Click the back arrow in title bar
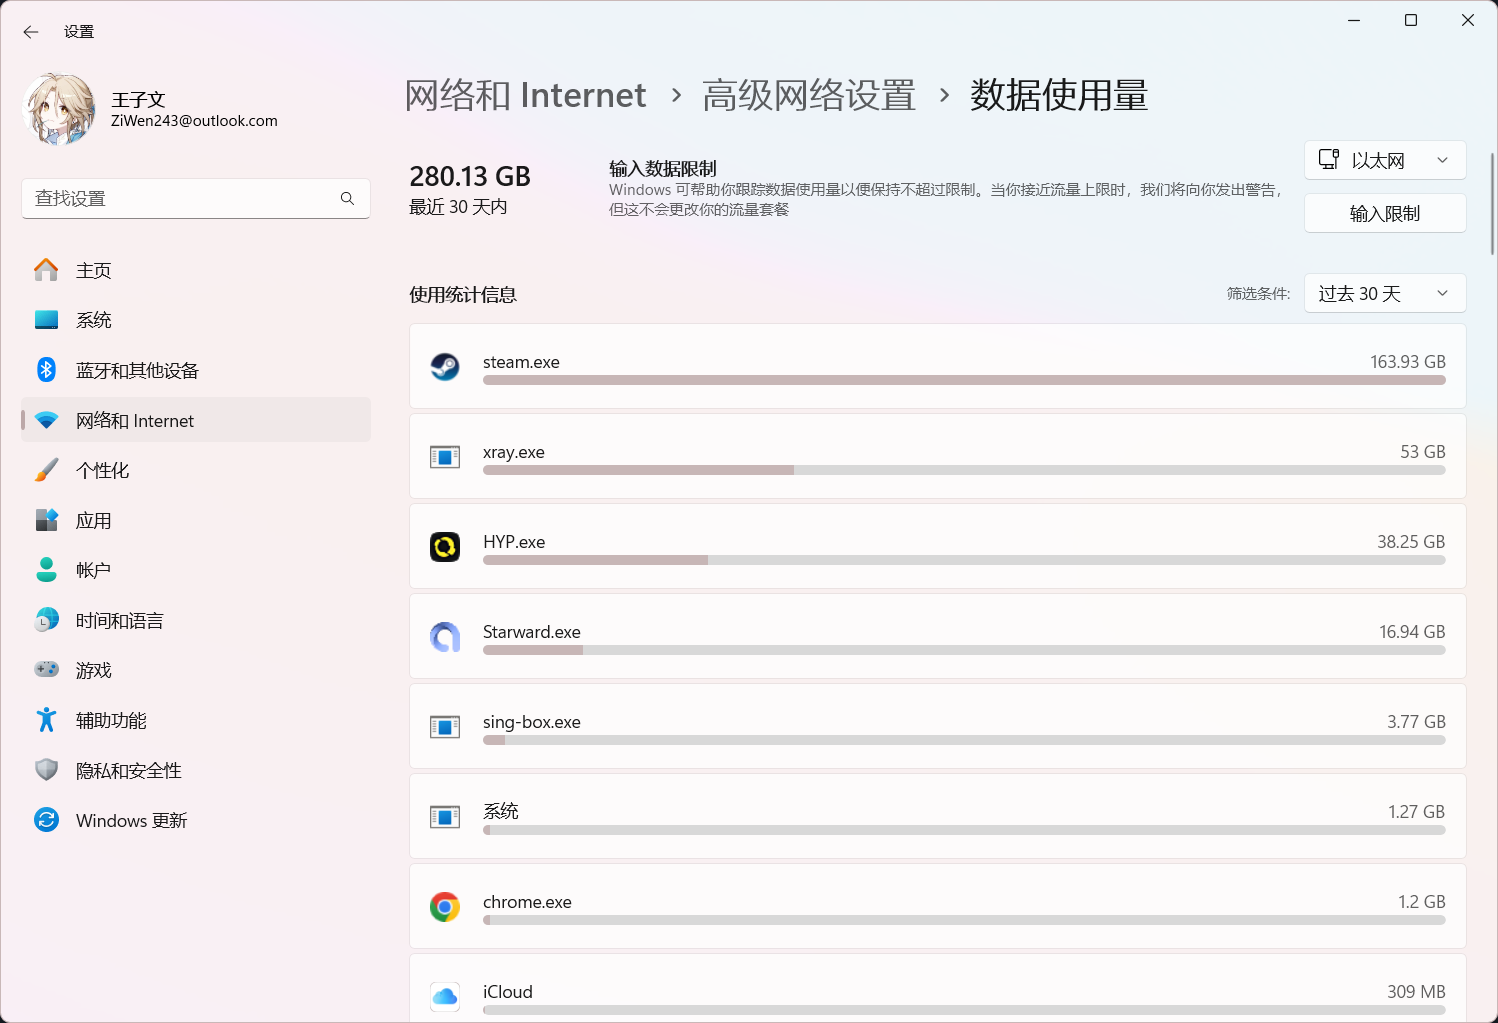 [x=31, y=32]
